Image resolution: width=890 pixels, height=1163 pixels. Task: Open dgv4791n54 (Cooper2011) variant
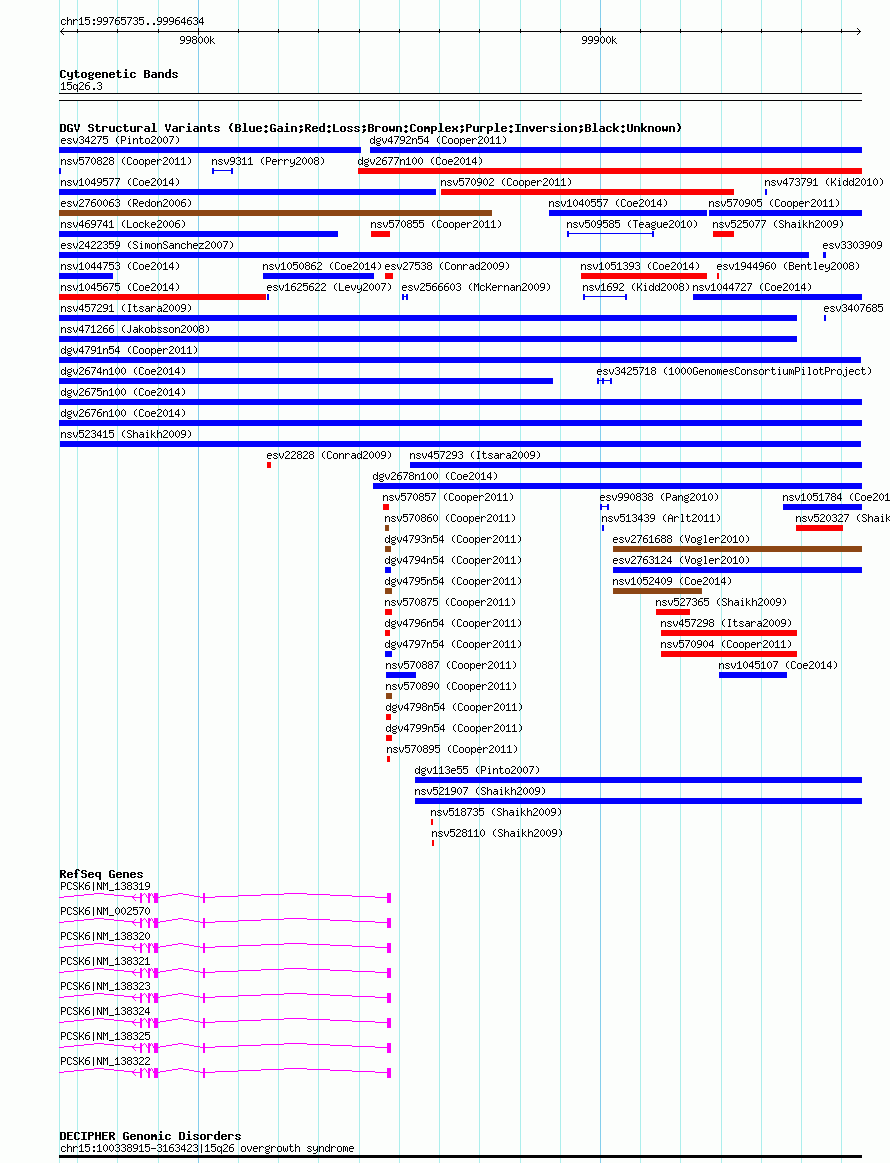(x=129, y=350)
